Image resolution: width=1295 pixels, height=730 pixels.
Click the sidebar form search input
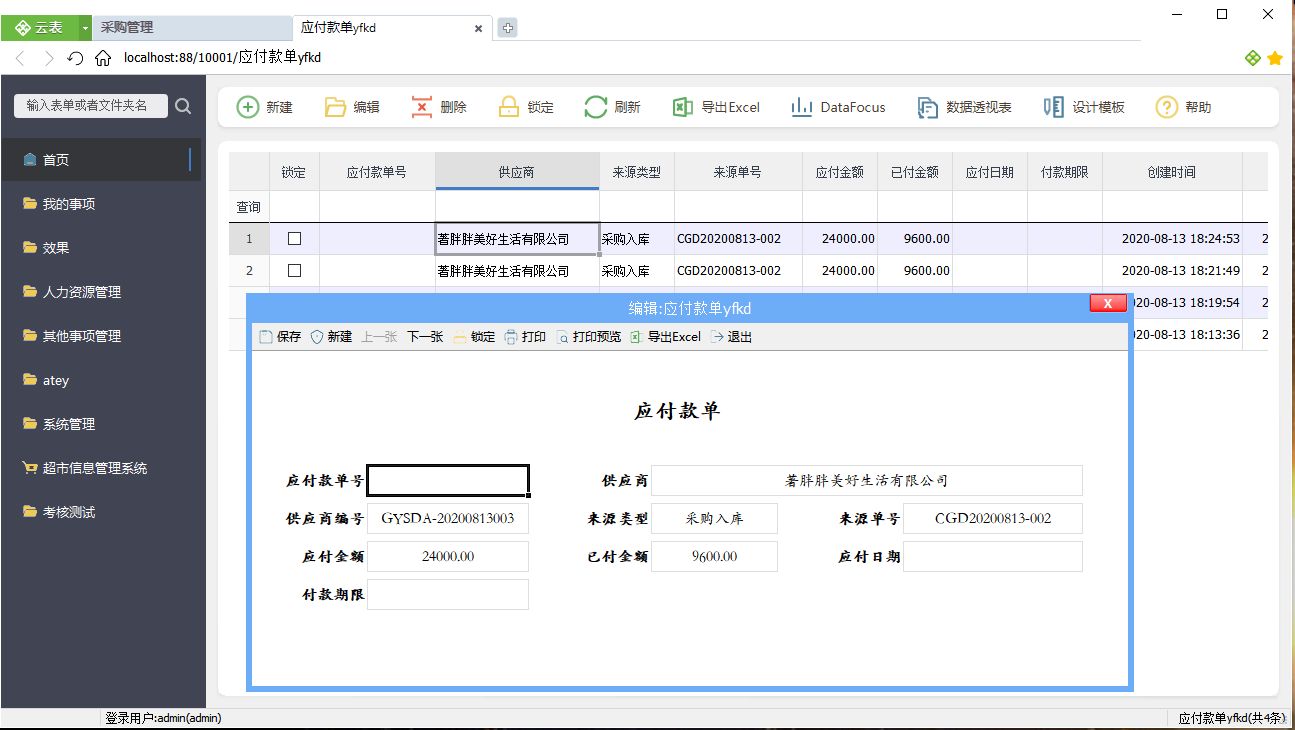tap(91, 105)
